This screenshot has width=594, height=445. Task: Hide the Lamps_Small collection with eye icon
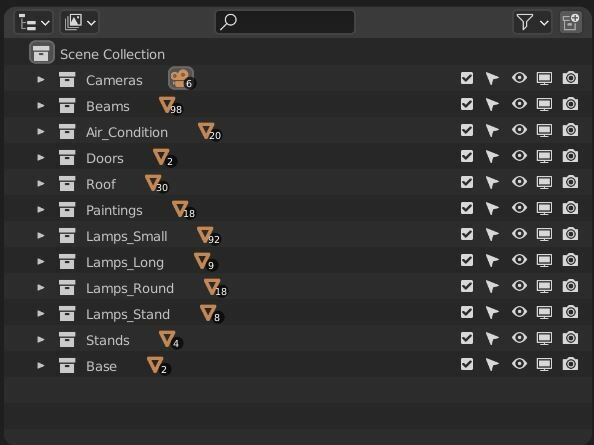pos(519,234)
